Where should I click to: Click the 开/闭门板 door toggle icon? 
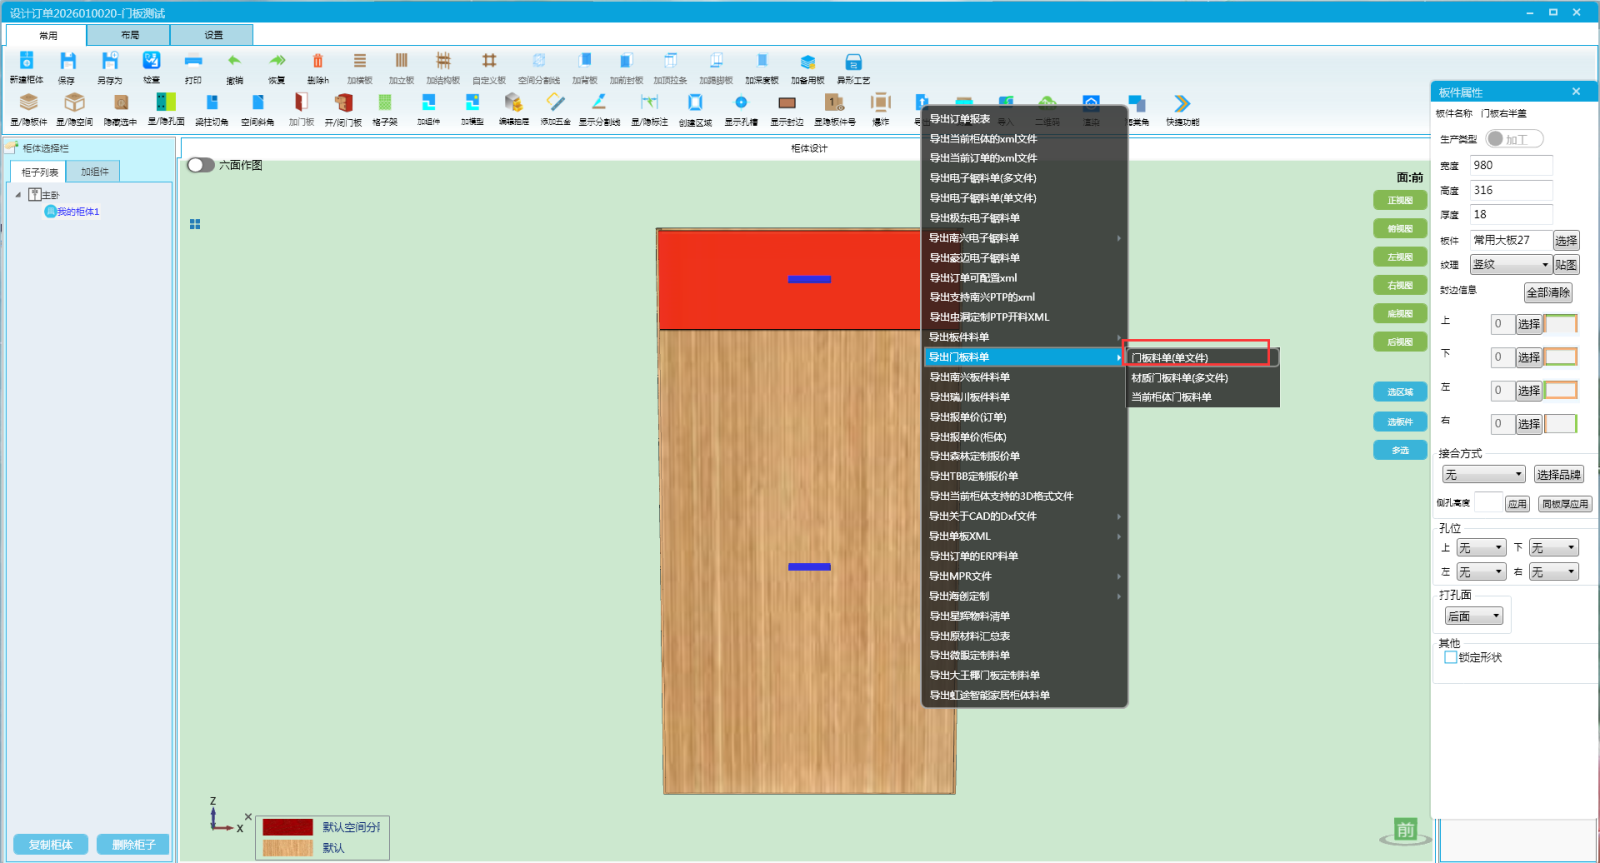point(343,103)
